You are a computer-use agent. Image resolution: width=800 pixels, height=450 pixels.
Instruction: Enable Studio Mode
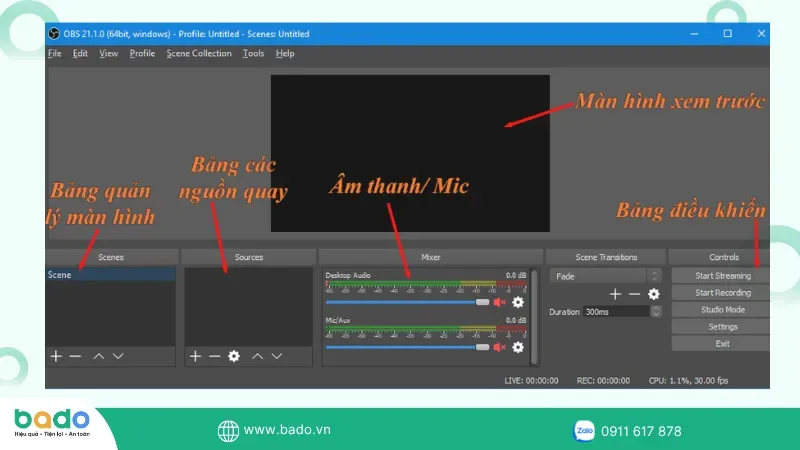click(x=720, y=310)
